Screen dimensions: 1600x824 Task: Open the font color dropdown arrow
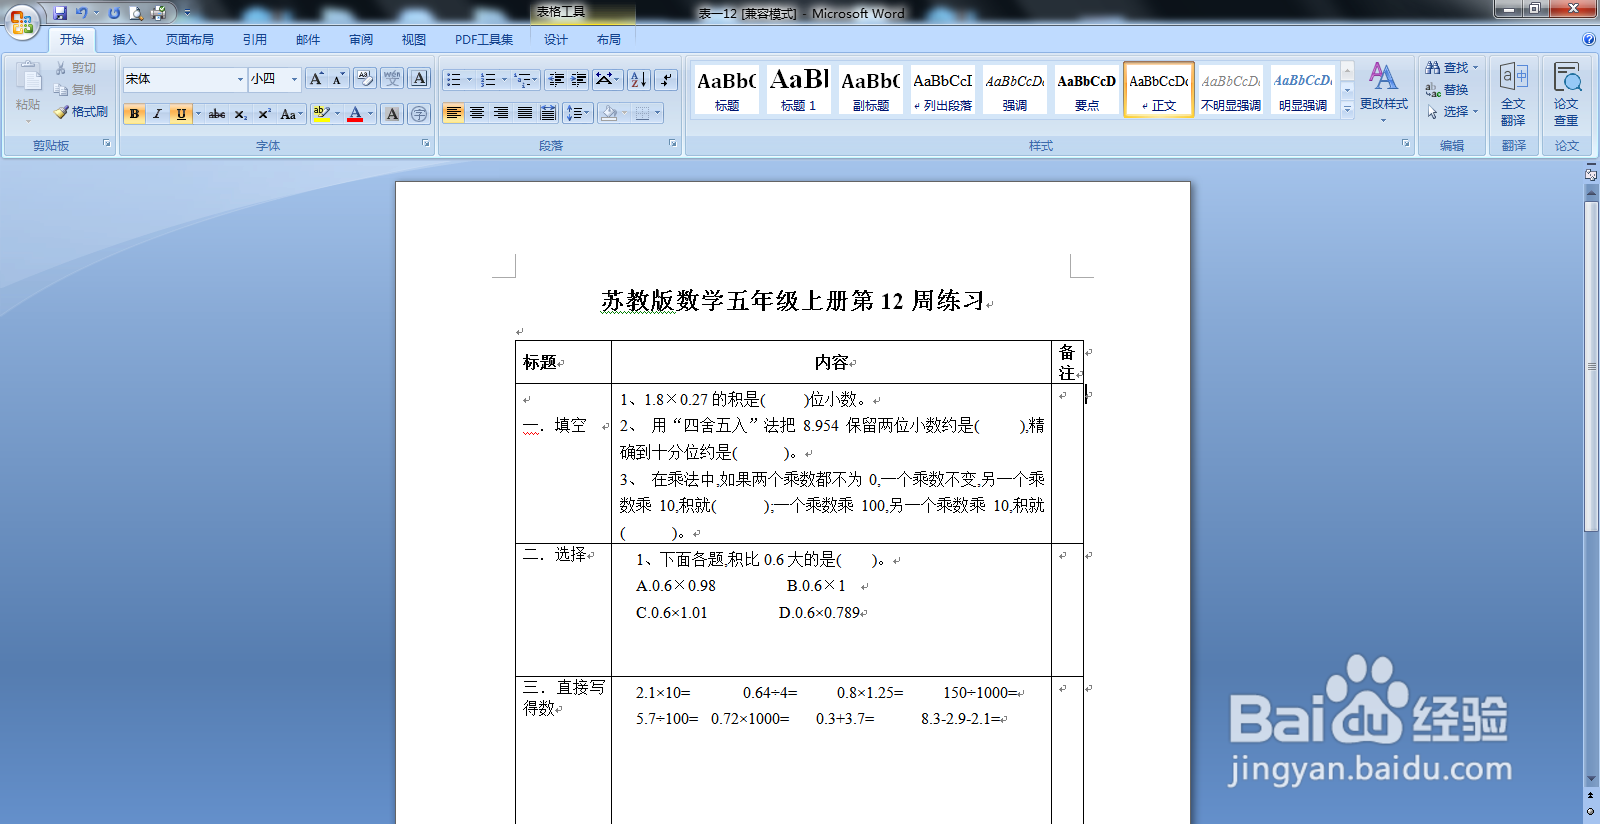pyautogui.click(x=370, y=114)
